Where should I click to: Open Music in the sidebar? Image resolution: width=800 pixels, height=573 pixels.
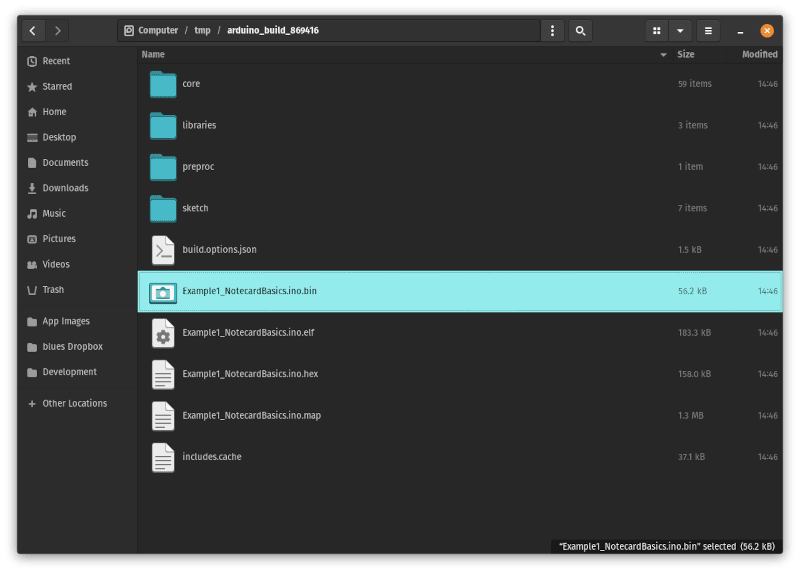point(77,213)
